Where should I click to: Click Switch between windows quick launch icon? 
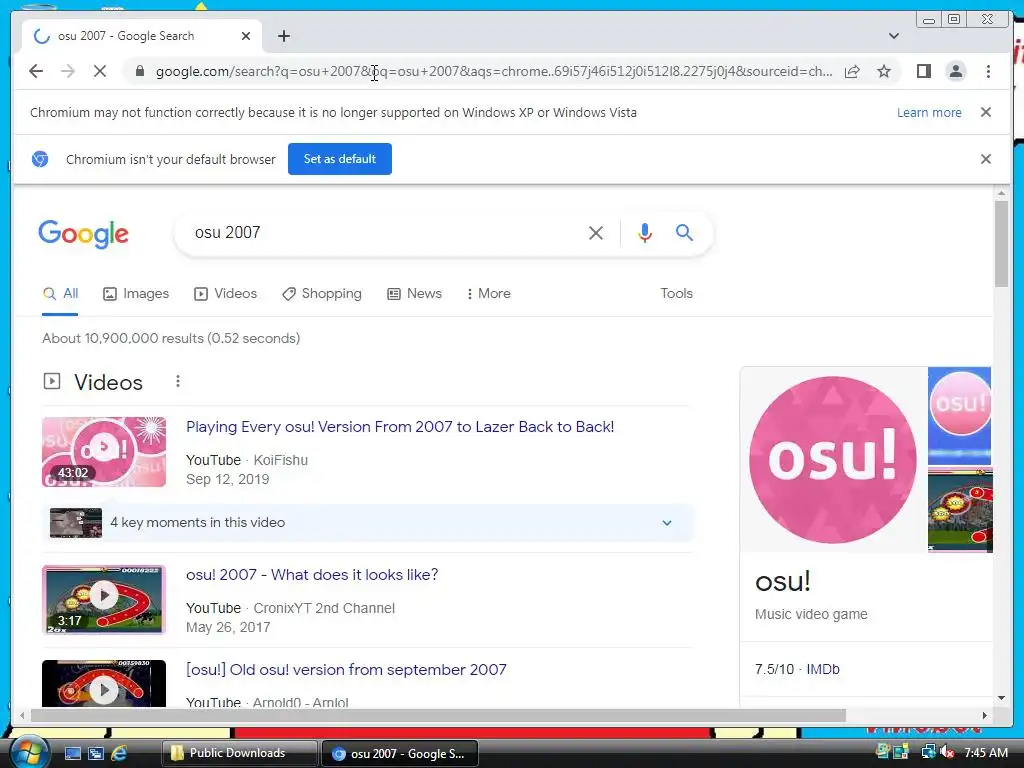pyautogui.click(x=96, y=753)
